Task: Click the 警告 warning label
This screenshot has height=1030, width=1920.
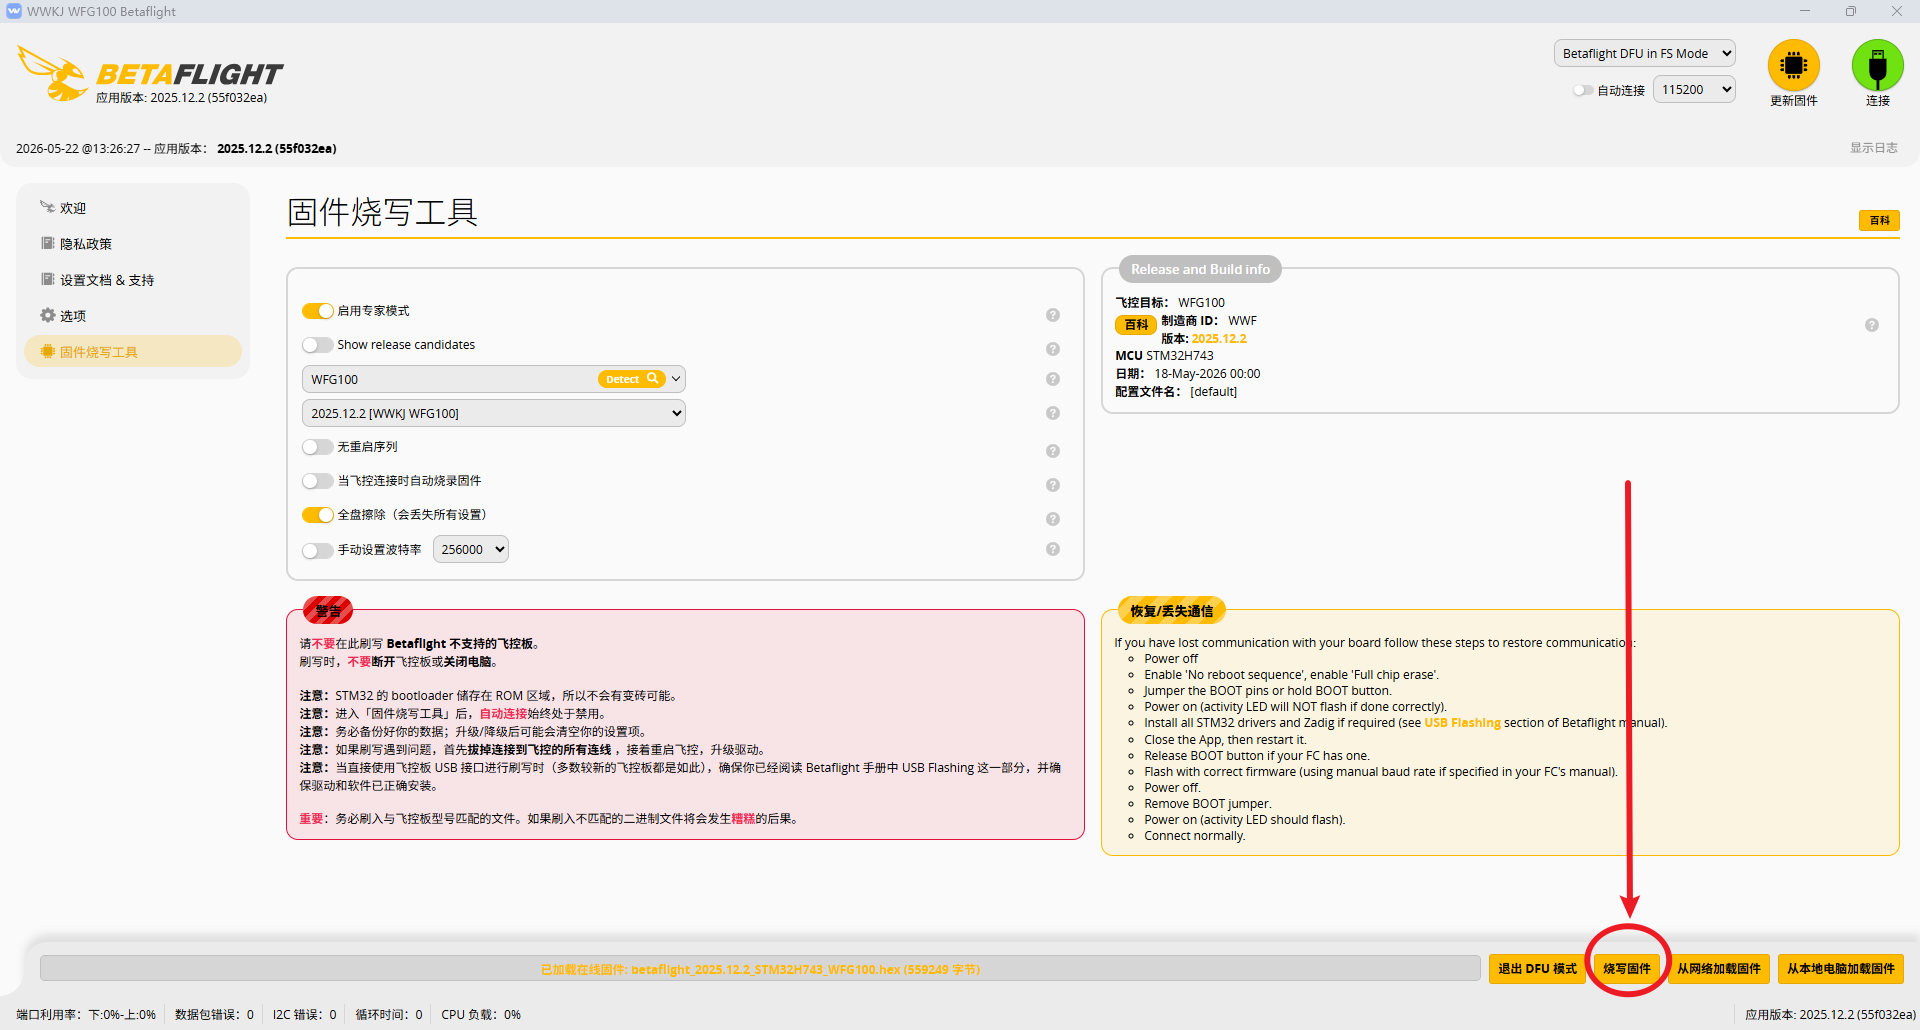Action: [328, 611]
